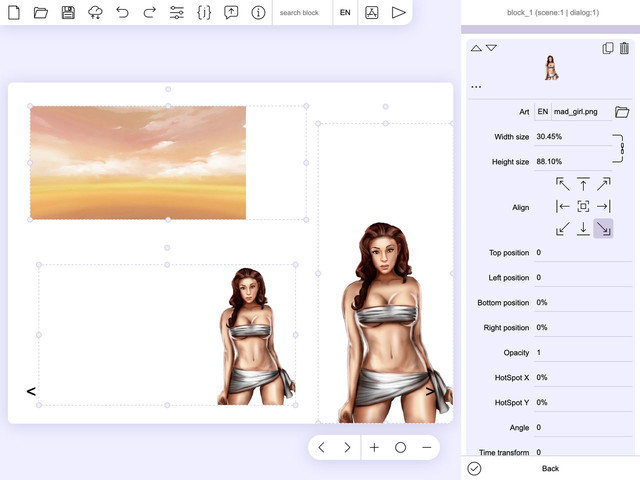Click the Back button
The height and width of the screenshot is (480, 640).
point(550,469)
